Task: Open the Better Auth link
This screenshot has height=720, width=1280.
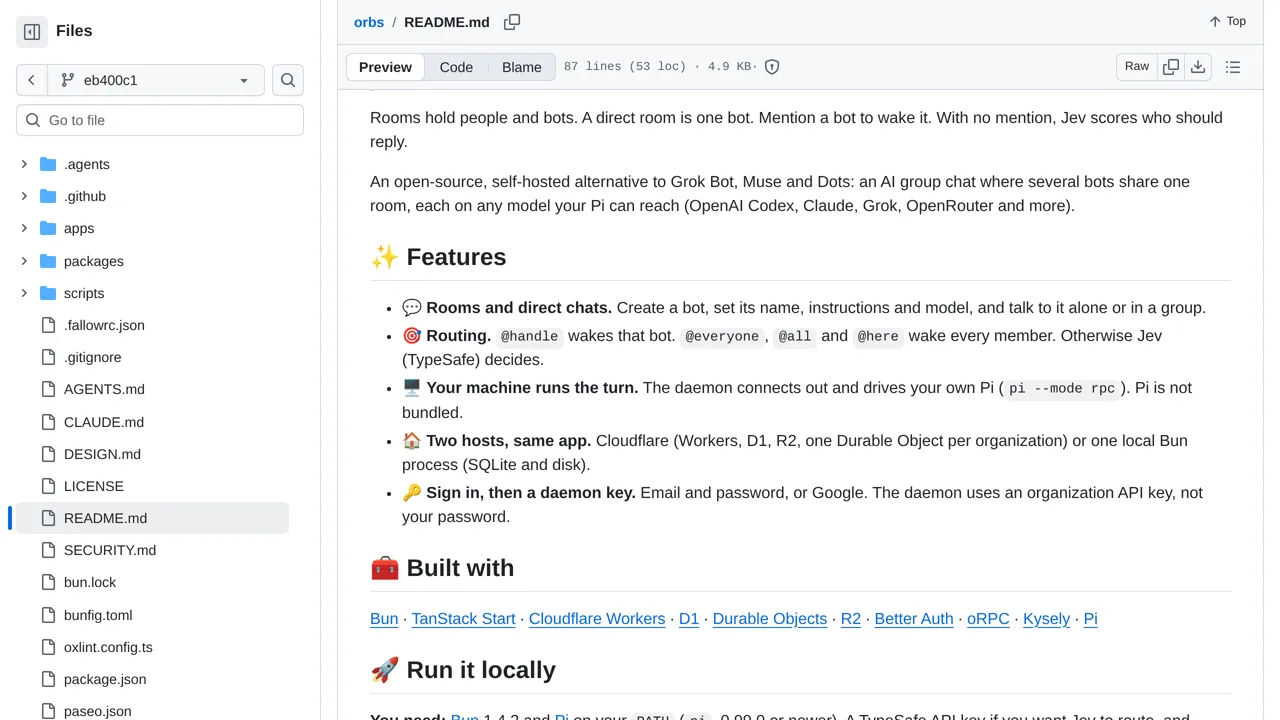Action: pyautogui.click(x=914, y=619)
